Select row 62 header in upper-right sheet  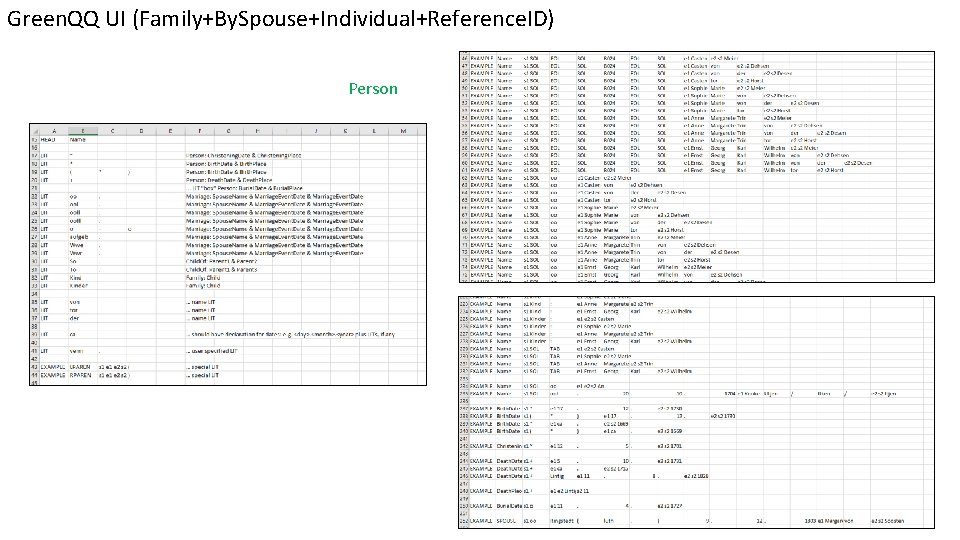click(x=464, y=178)
